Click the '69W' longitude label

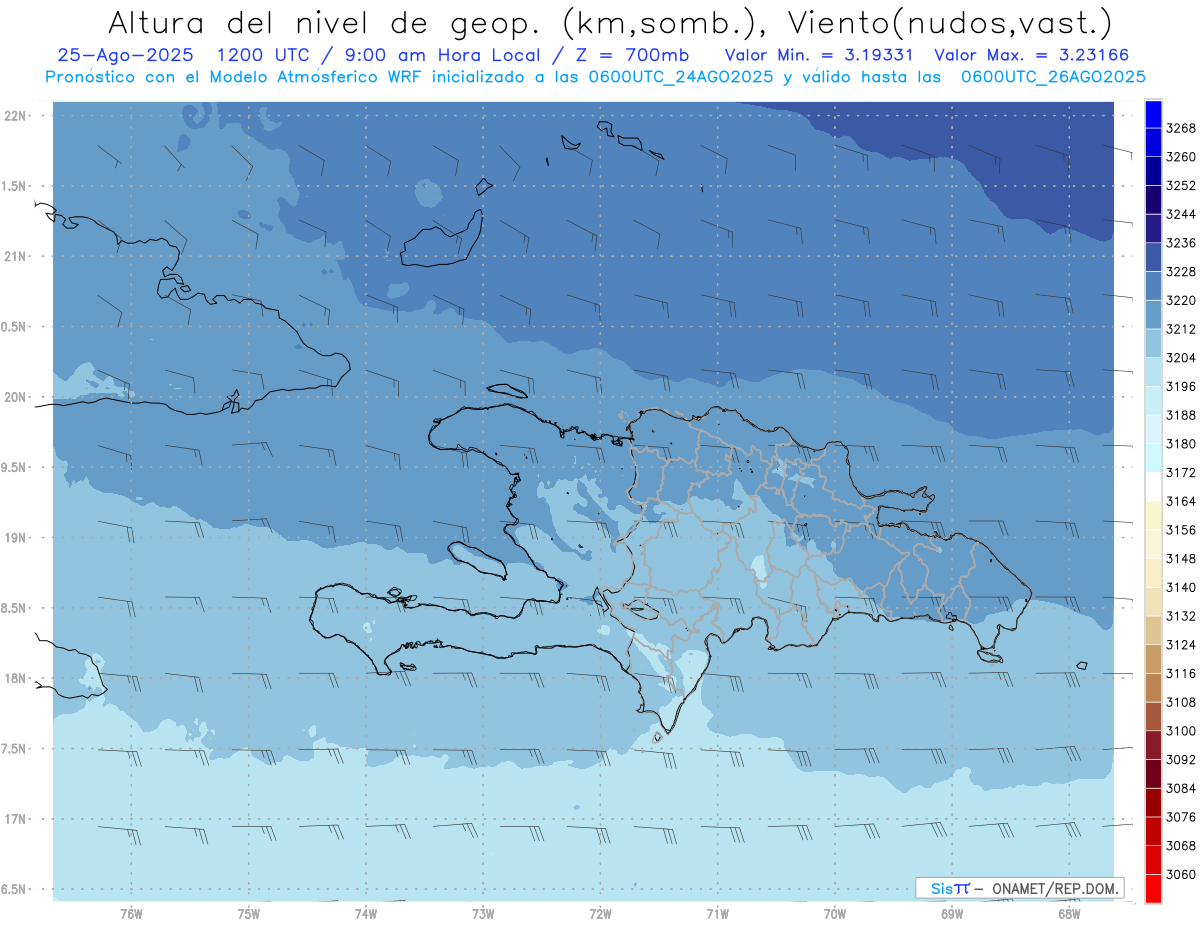point(952,914)
